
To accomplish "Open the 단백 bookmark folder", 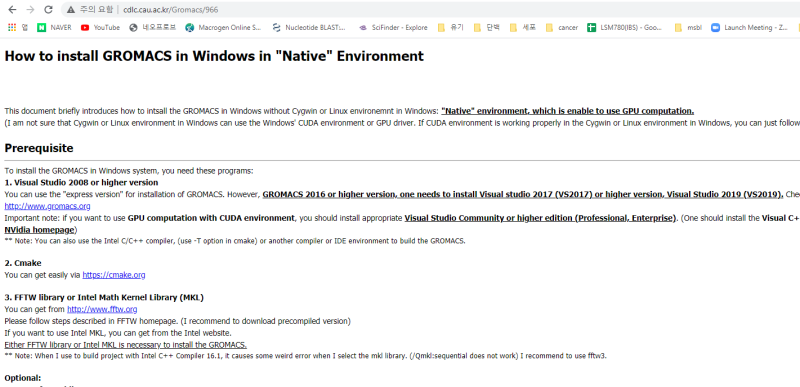I will (x=486, y=28).
